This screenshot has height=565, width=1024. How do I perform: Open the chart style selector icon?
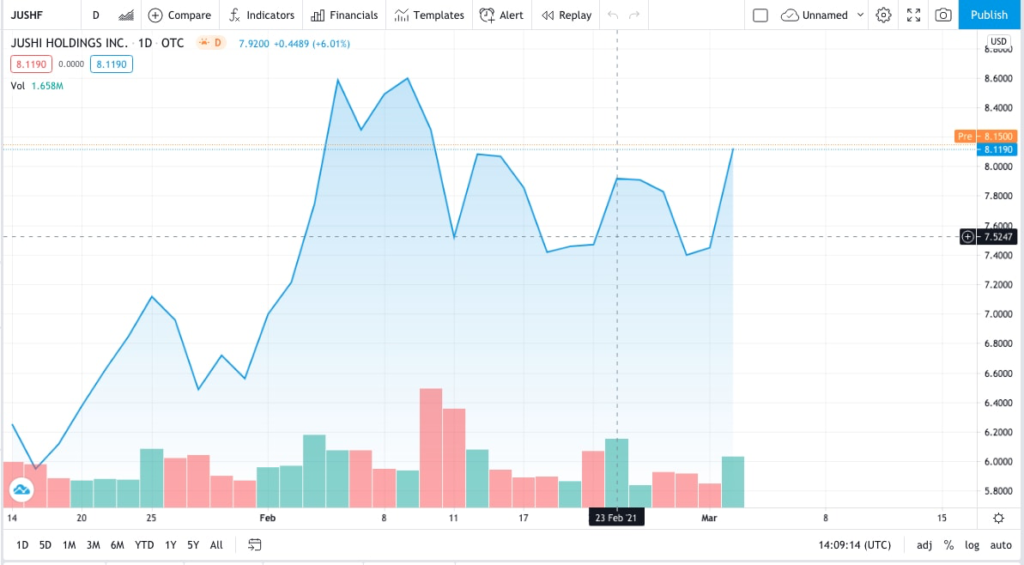point(126,14)
